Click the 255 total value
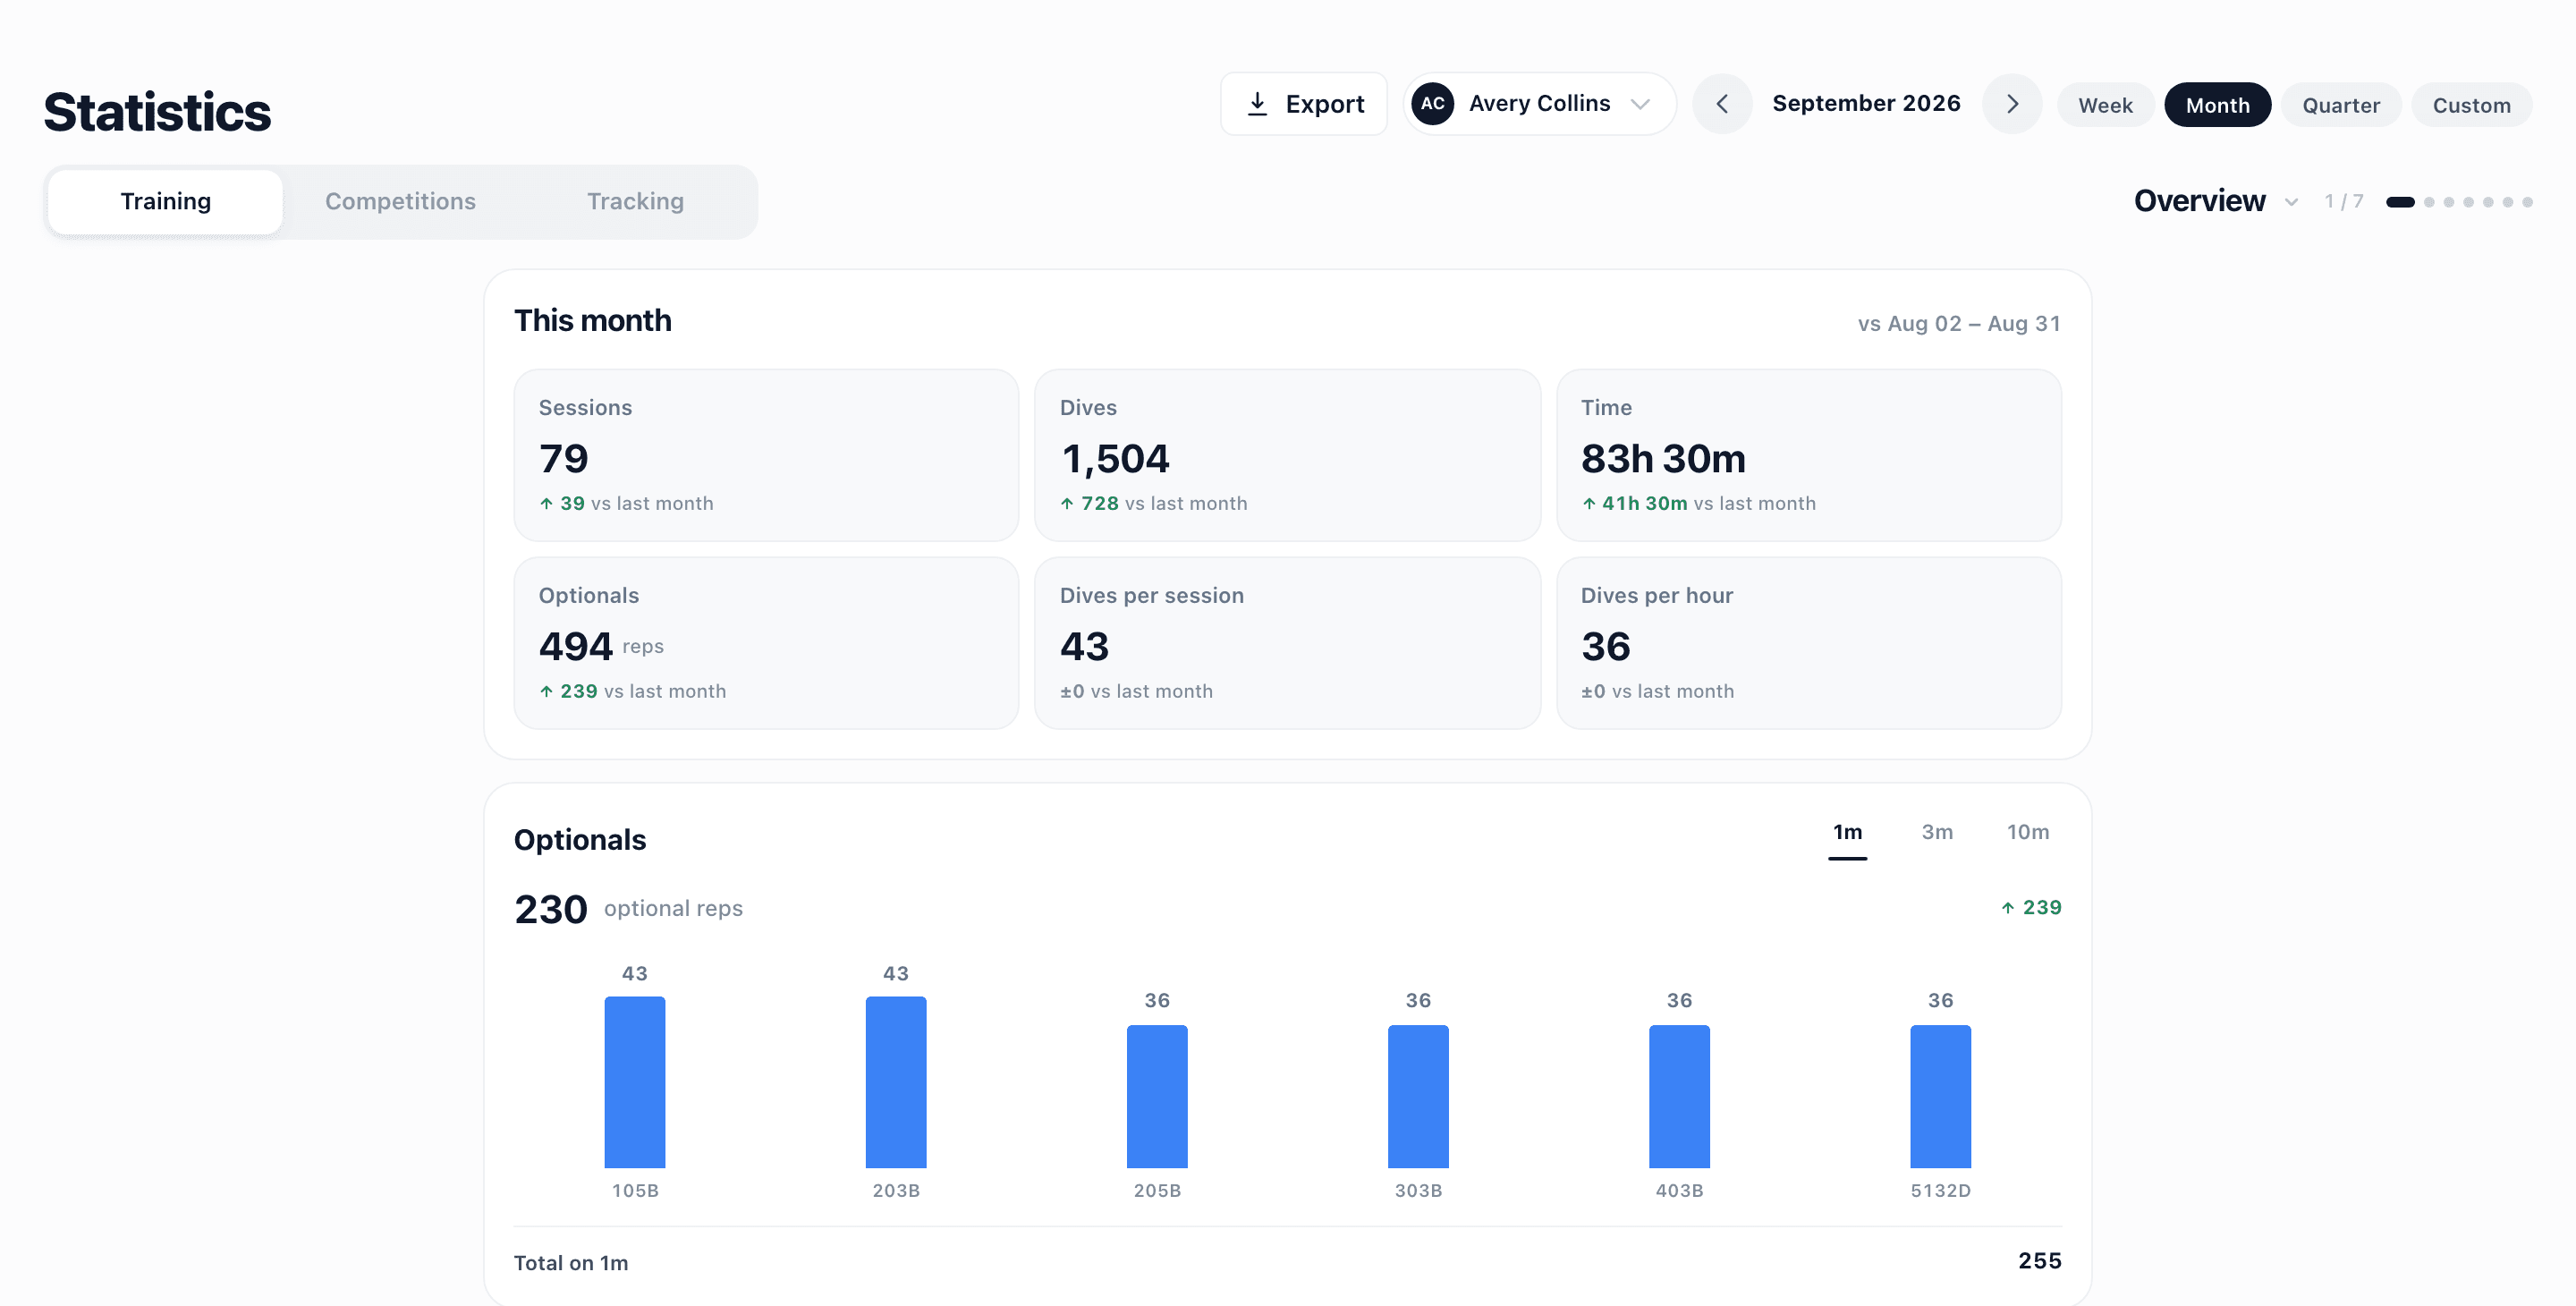The height and width of the screenshot is (1306, 2576). (2039, 1261)
